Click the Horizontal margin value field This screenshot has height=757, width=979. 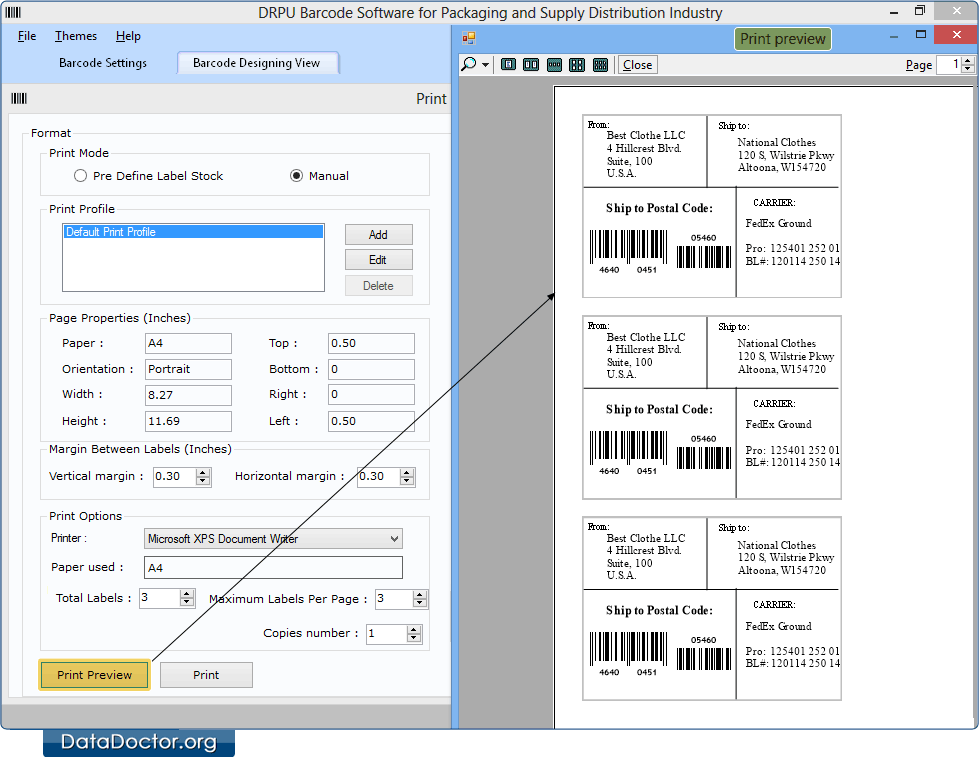pos(379,477)
